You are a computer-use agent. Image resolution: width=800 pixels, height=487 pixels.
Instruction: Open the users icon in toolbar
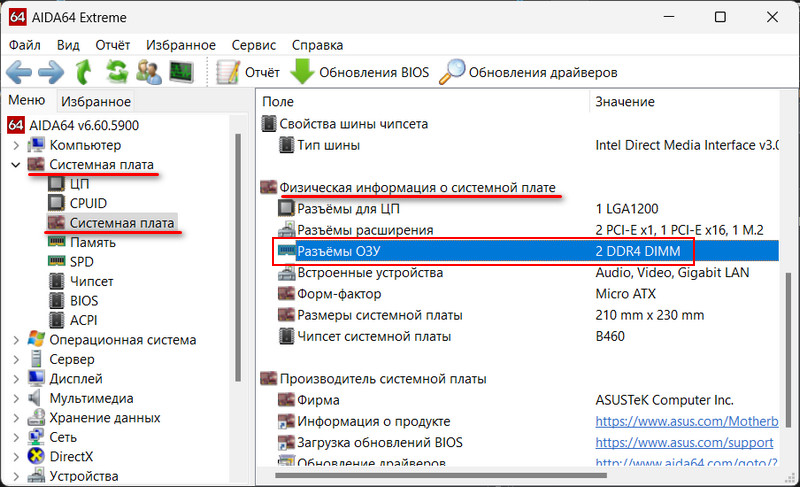pos(149,72)
